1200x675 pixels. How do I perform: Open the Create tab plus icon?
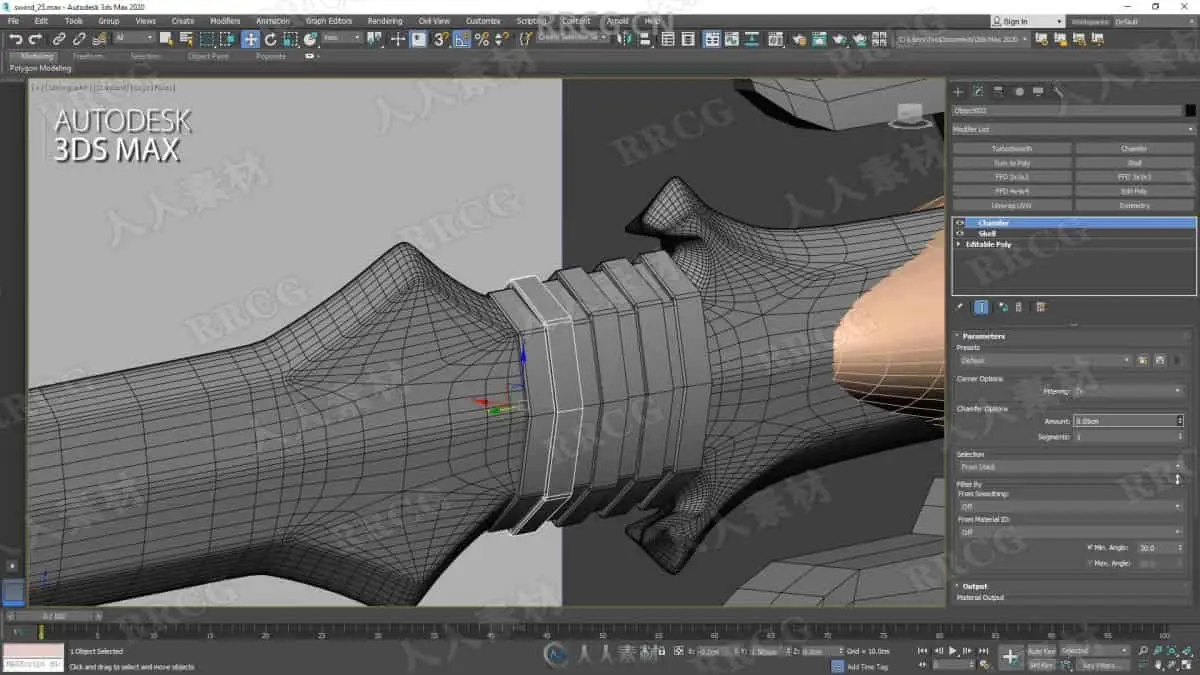coord(958,91)
